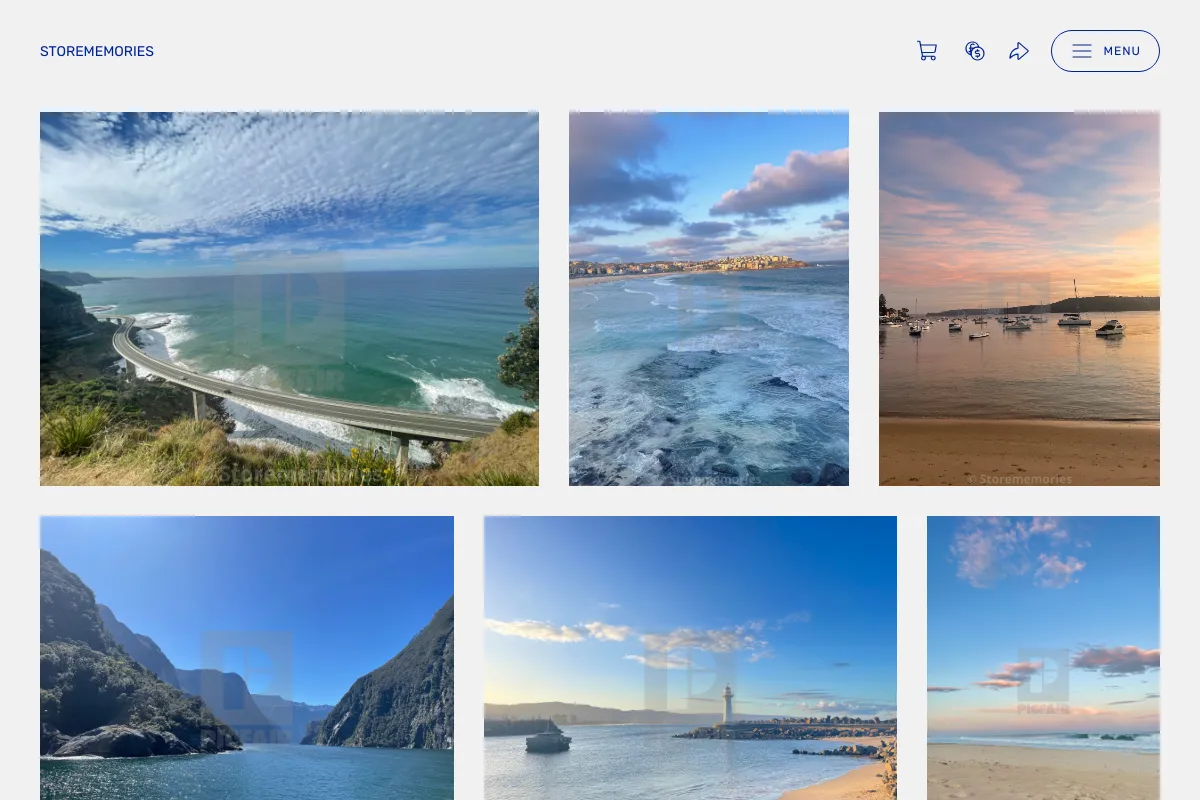Go to STOREMEMORIES home link
This screenshot has width=1200, height=800.
(97, 51)
